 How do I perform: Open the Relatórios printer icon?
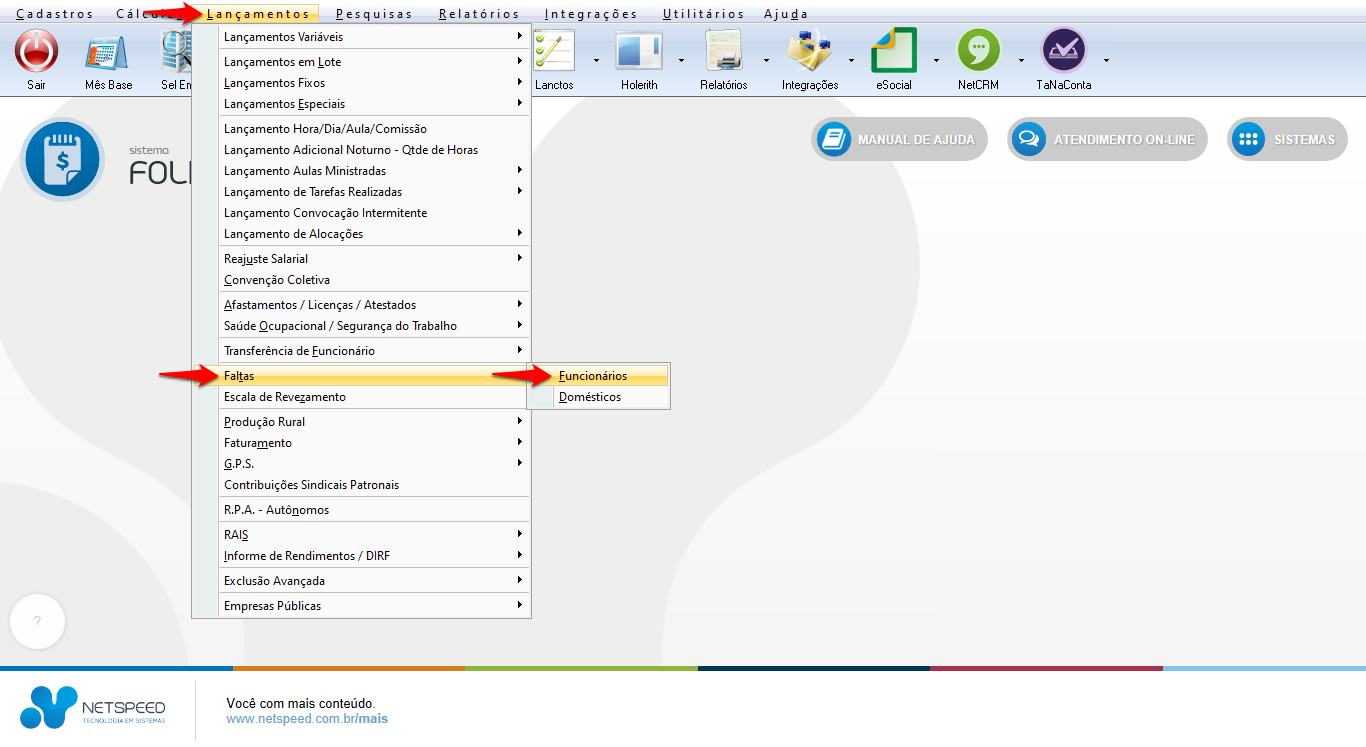[x=723, y=51]
